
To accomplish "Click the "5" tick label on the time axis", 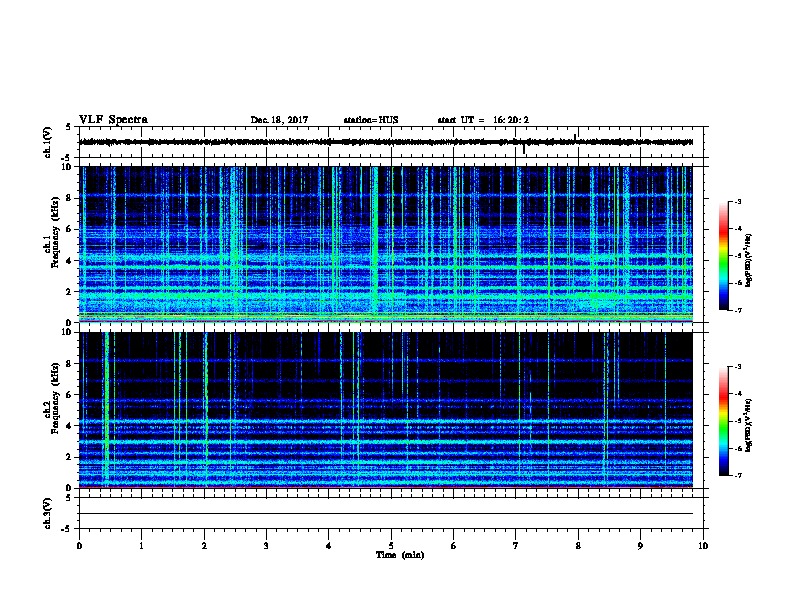I will coord(391,546).
